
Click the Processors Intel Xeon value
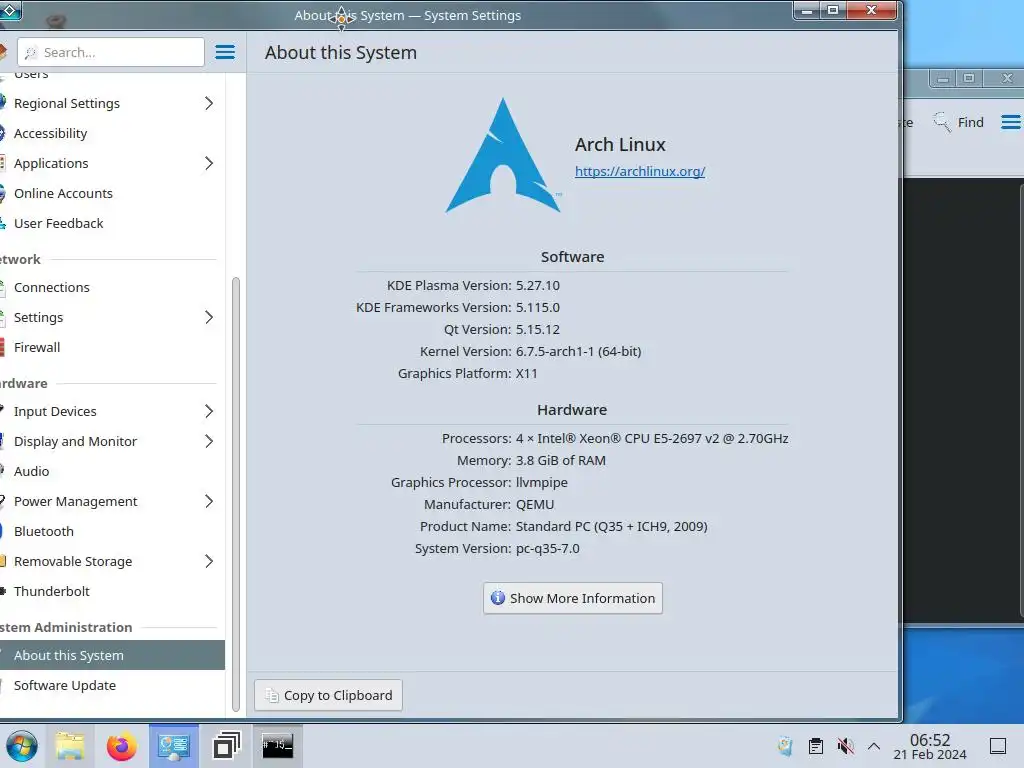click(x=652, y=439)
